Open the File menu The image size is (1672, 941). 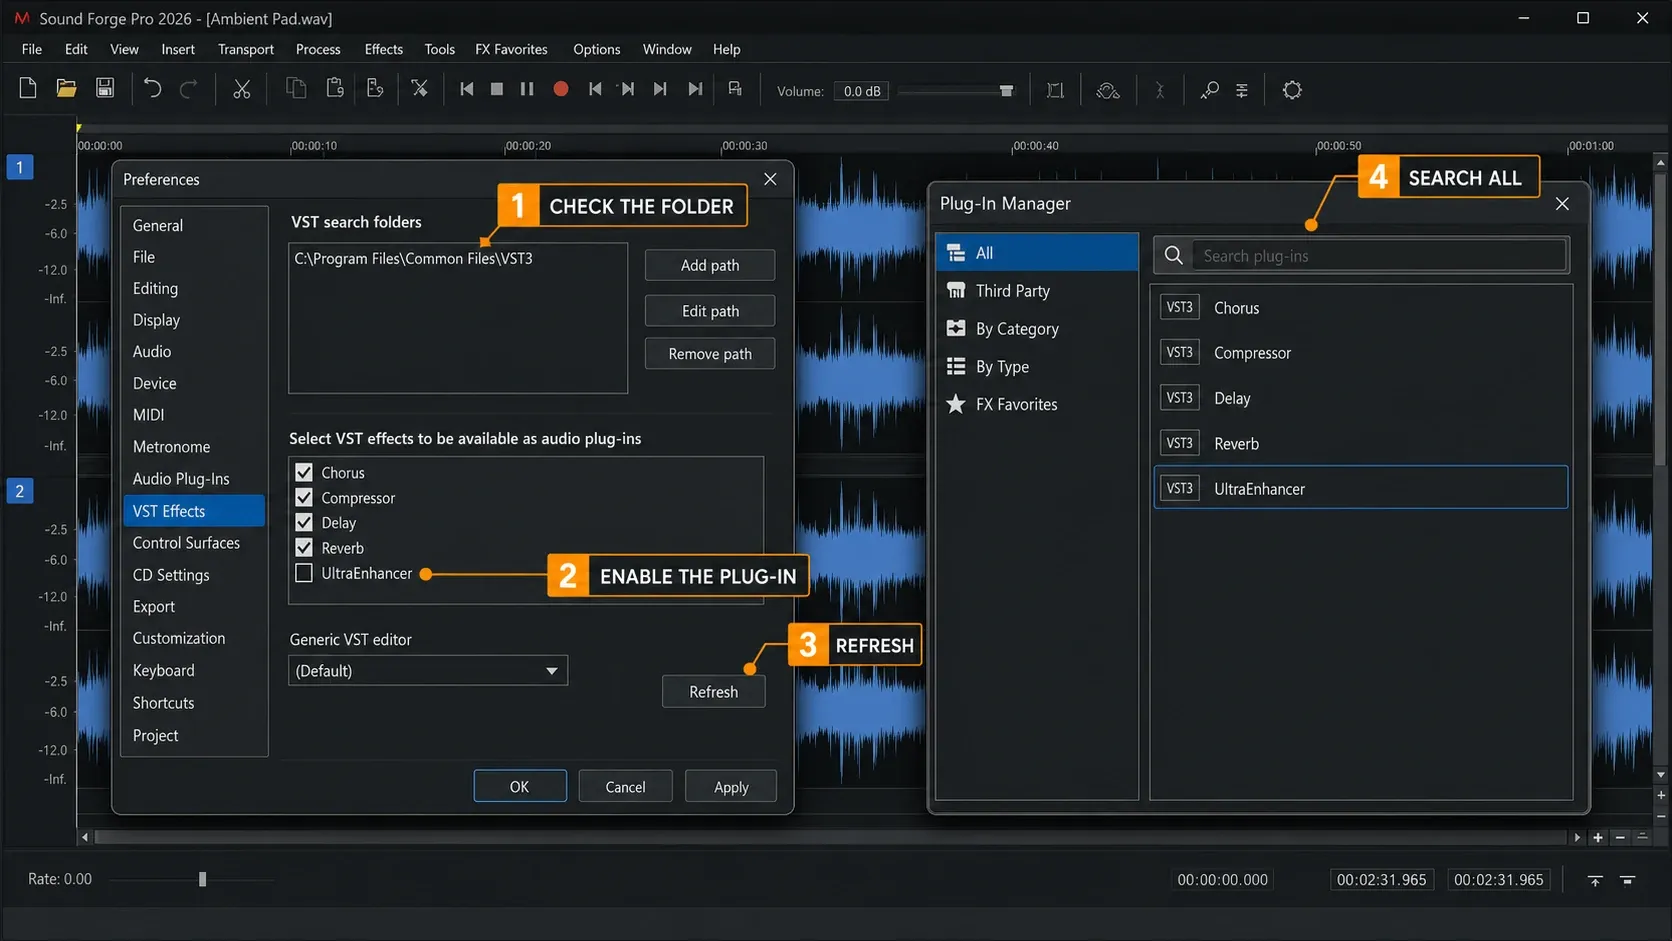32,49
